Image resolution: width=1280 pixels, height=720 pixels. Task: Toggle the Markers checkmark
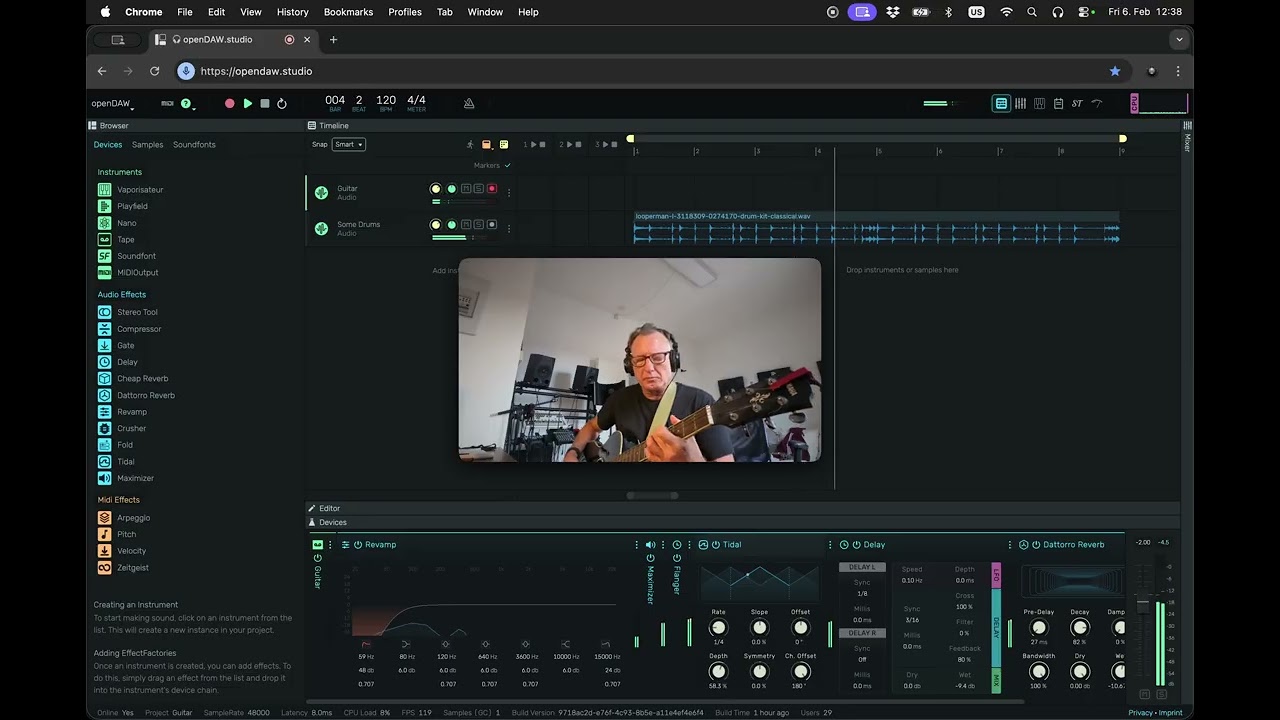[507, 165]
